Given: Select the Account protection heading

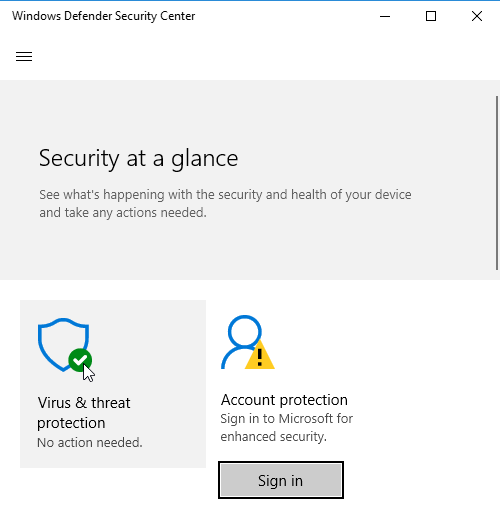Looking at the screenshot, I should click(284, 400).
